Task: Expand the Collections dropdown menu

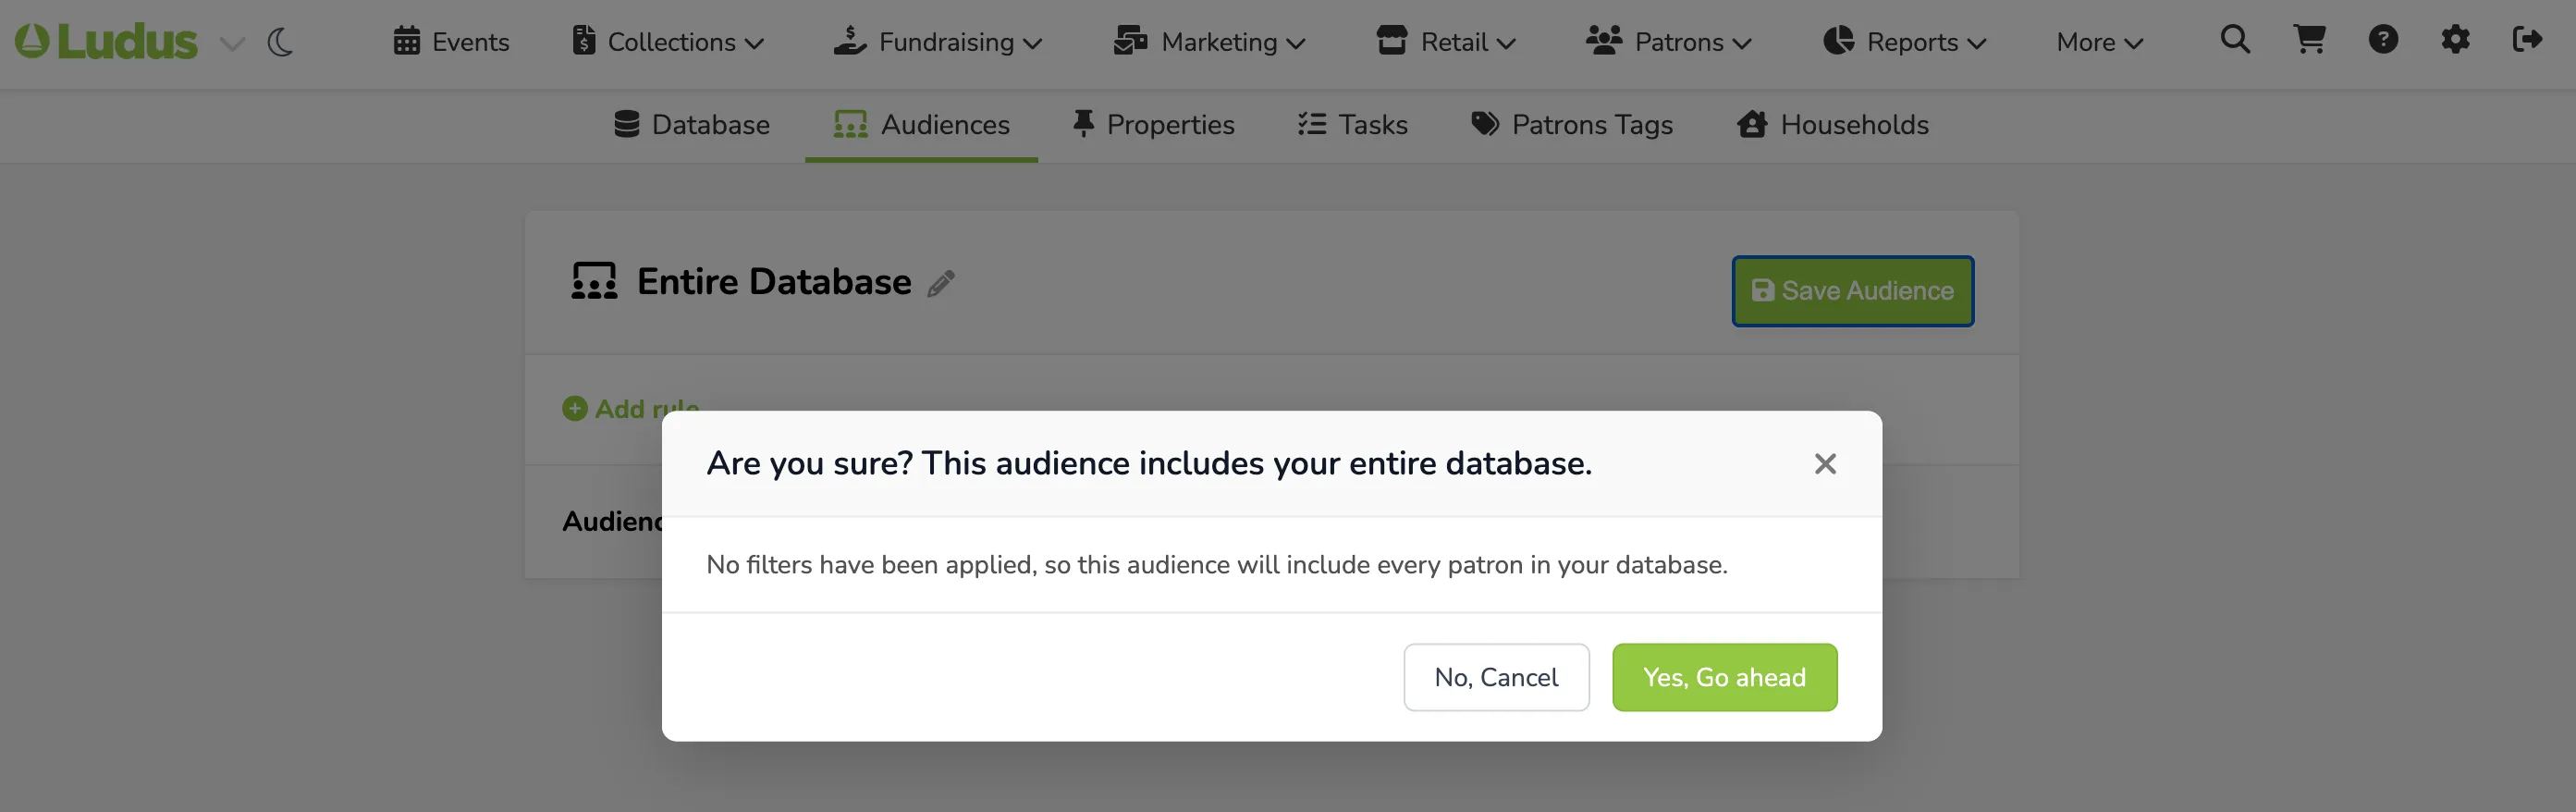Action: click(x=668, y=42)
